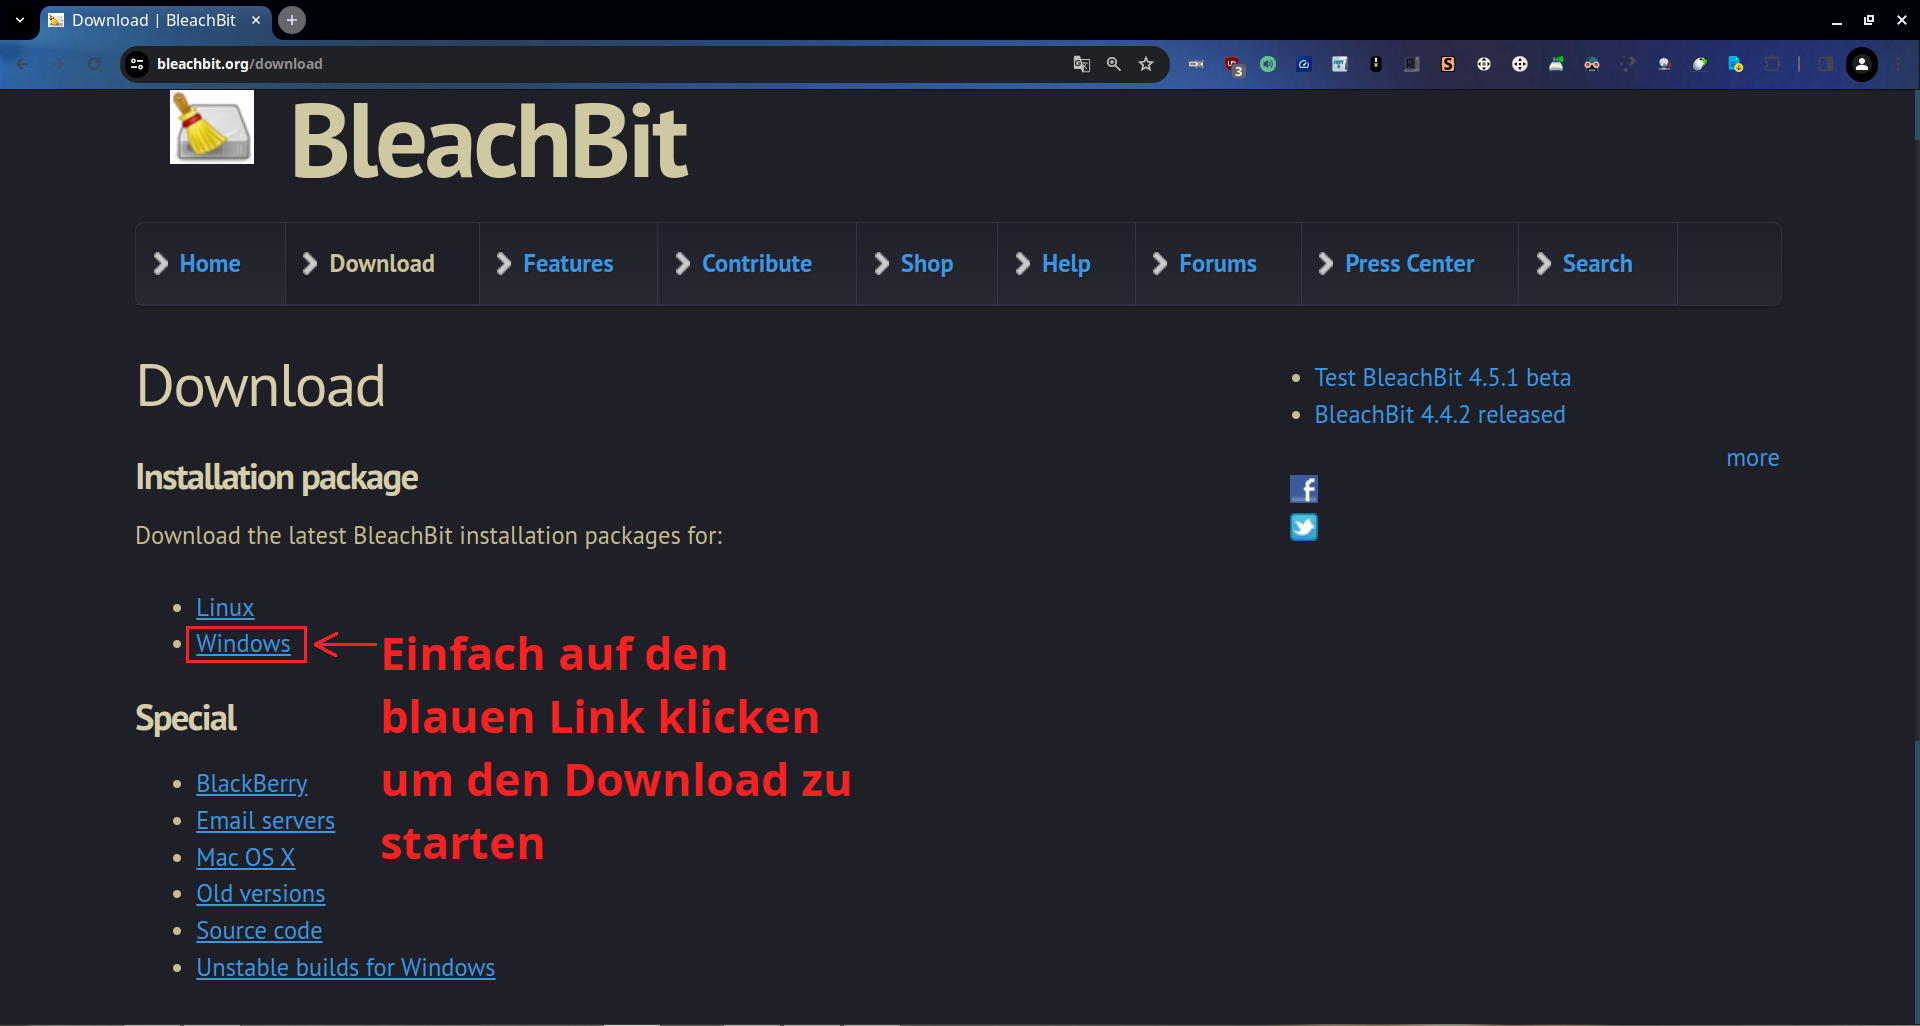Open the Shop navigation item
The width and height of the screenshot is (1920, 1026).
click(926, 264)
